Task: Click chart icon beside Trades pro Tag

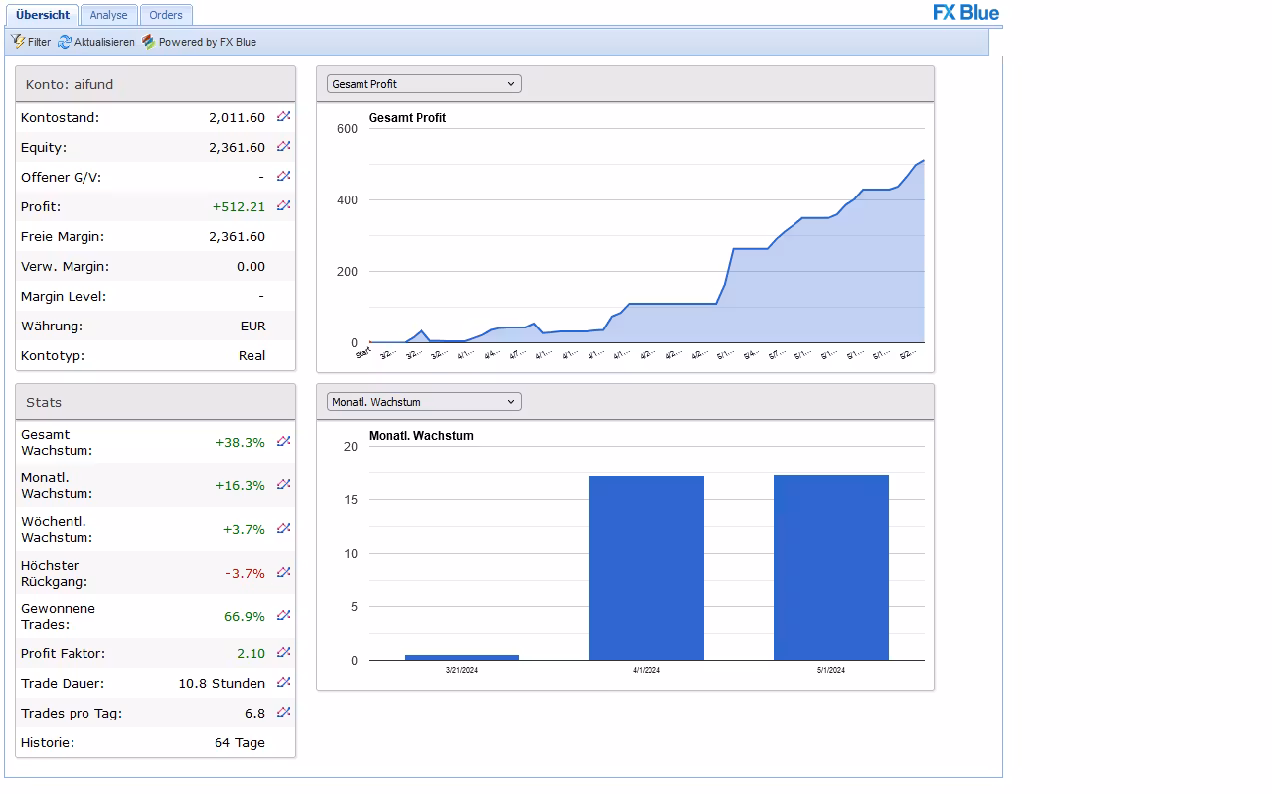Action: tap(284, 713)
